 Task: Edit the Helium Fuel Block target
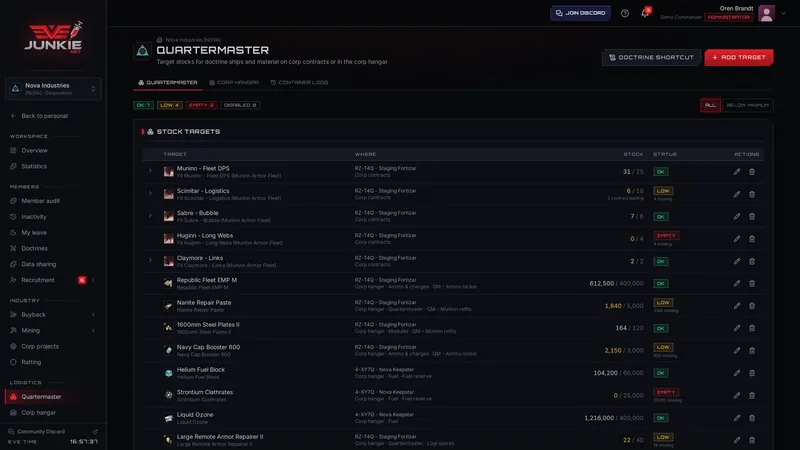pyautogui.click(x=737, y=373)
